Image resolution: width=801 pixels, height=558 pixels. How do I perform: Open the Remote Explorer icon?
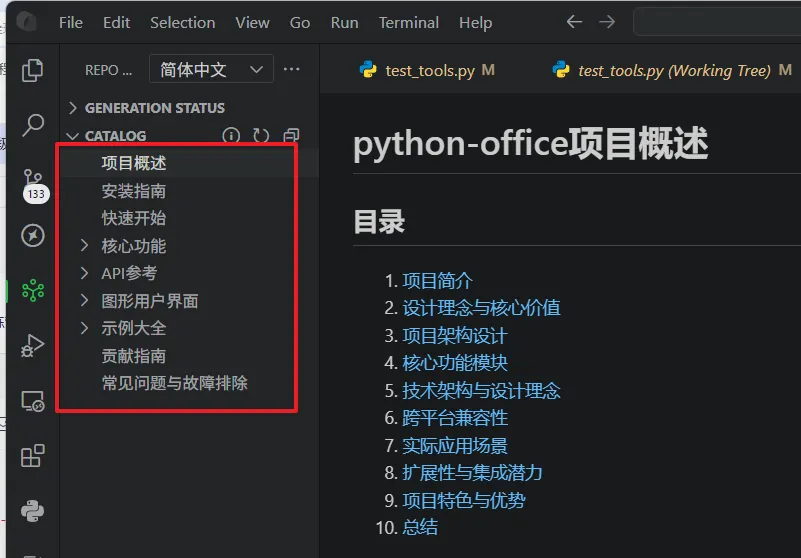(33, 401)
